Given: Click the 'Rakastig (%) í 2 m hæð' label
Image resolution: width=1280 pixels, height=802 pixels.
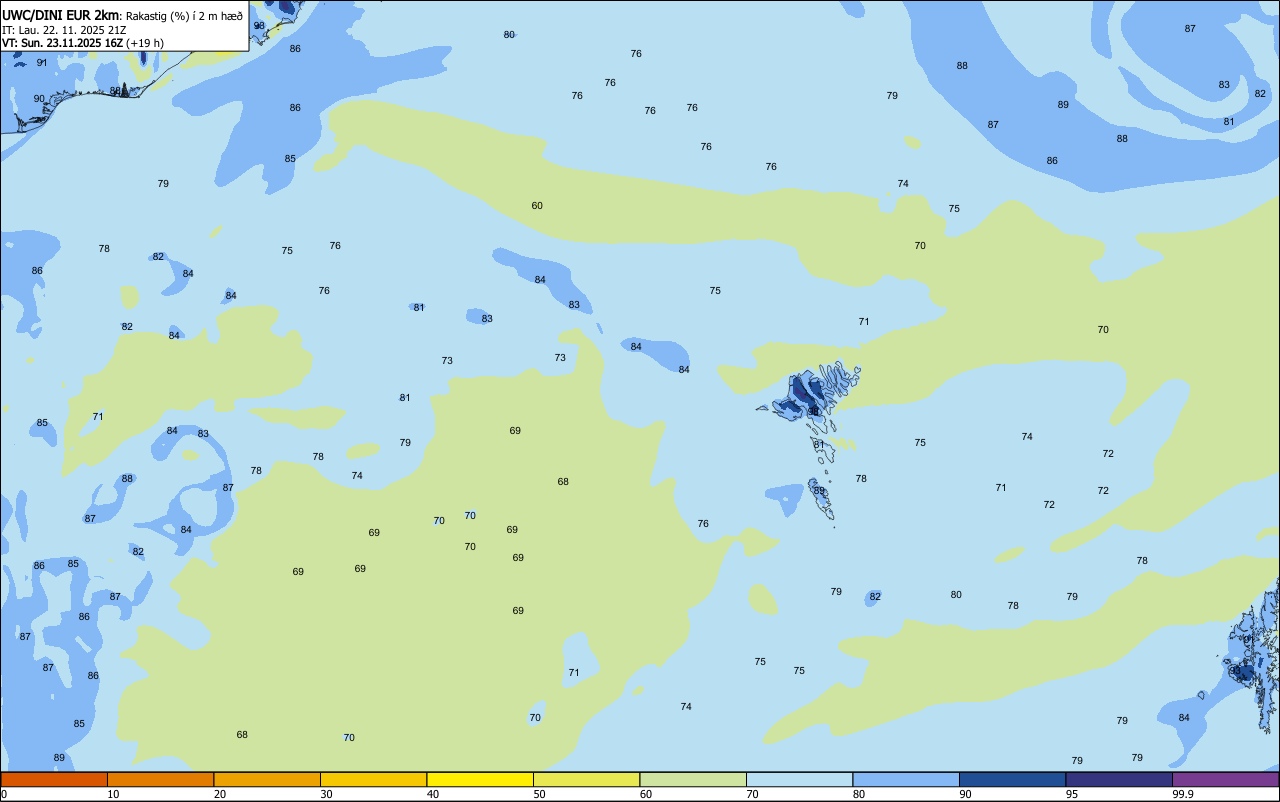Looking at the screenshot, I should coord(184,16).
